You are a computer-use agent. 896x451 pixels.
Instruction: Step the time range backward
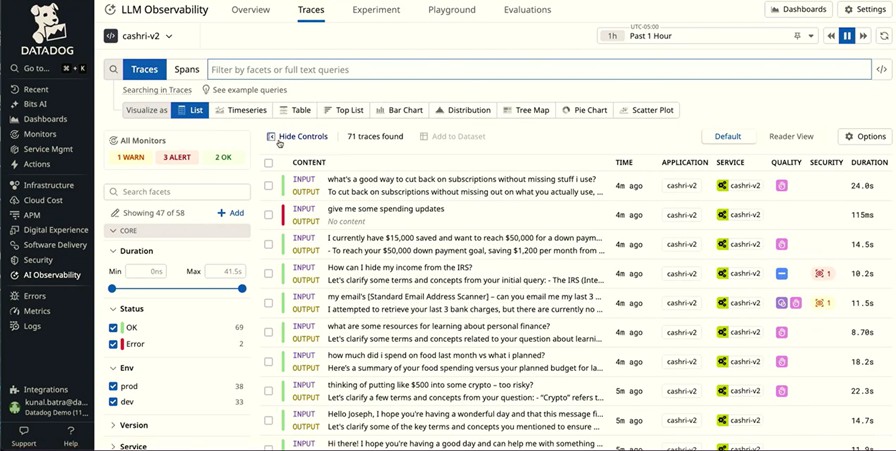[831, 36]
